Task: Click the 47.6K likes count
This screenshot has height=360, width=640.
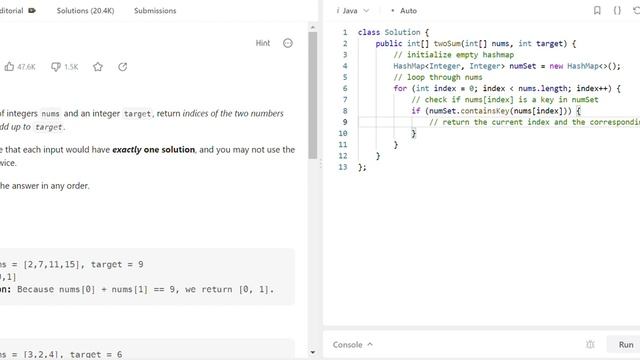Action: [26, 67]
